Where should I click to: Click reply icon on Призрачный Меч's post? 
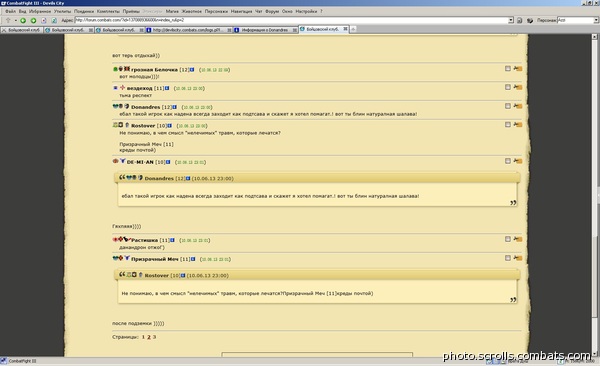pyautogui.click(x=518, y=258)
